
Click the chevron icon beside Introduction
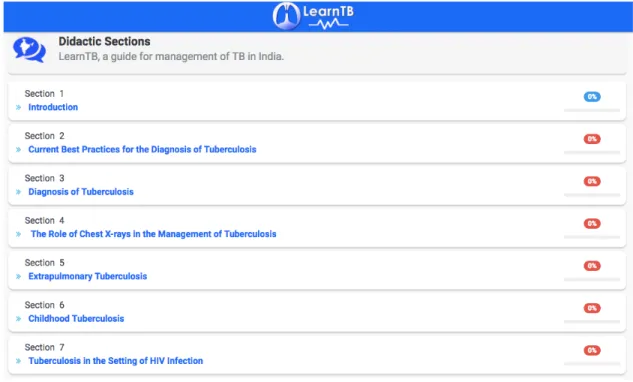point(19,107)
